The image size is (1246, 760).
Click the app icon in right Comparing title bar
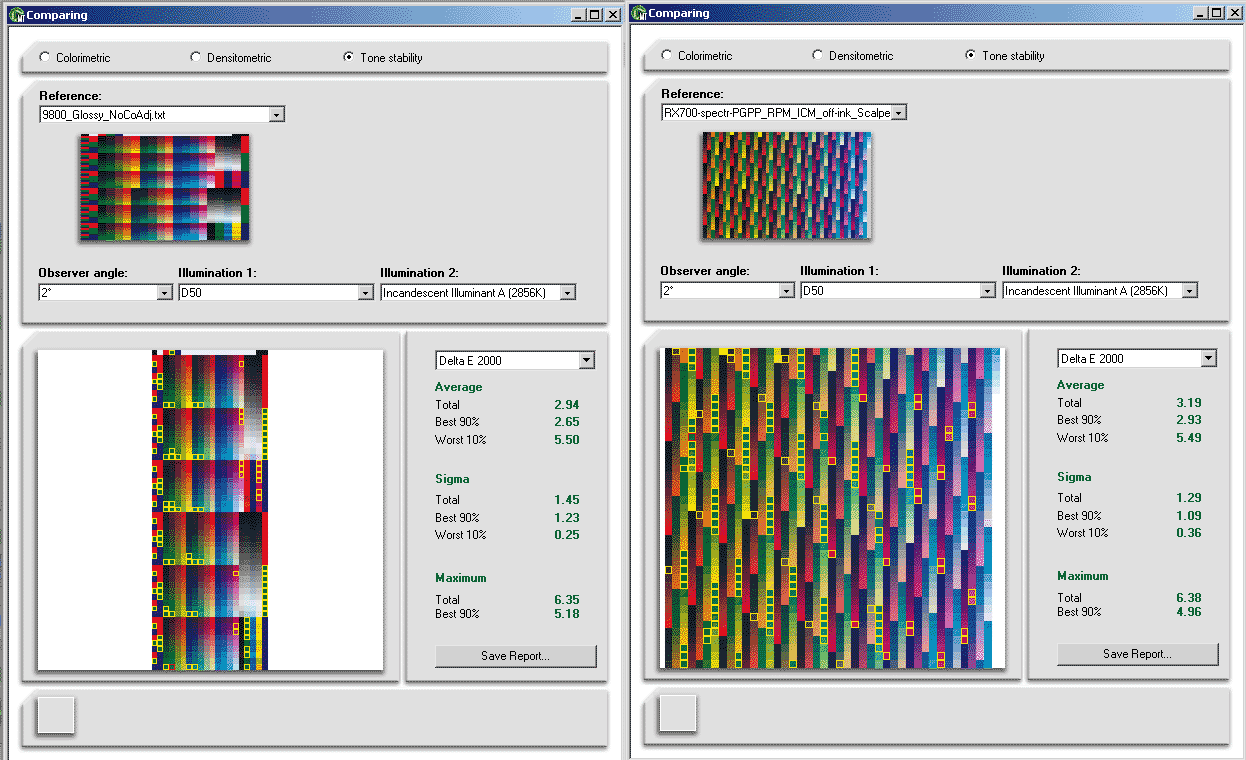pos(638,13)
